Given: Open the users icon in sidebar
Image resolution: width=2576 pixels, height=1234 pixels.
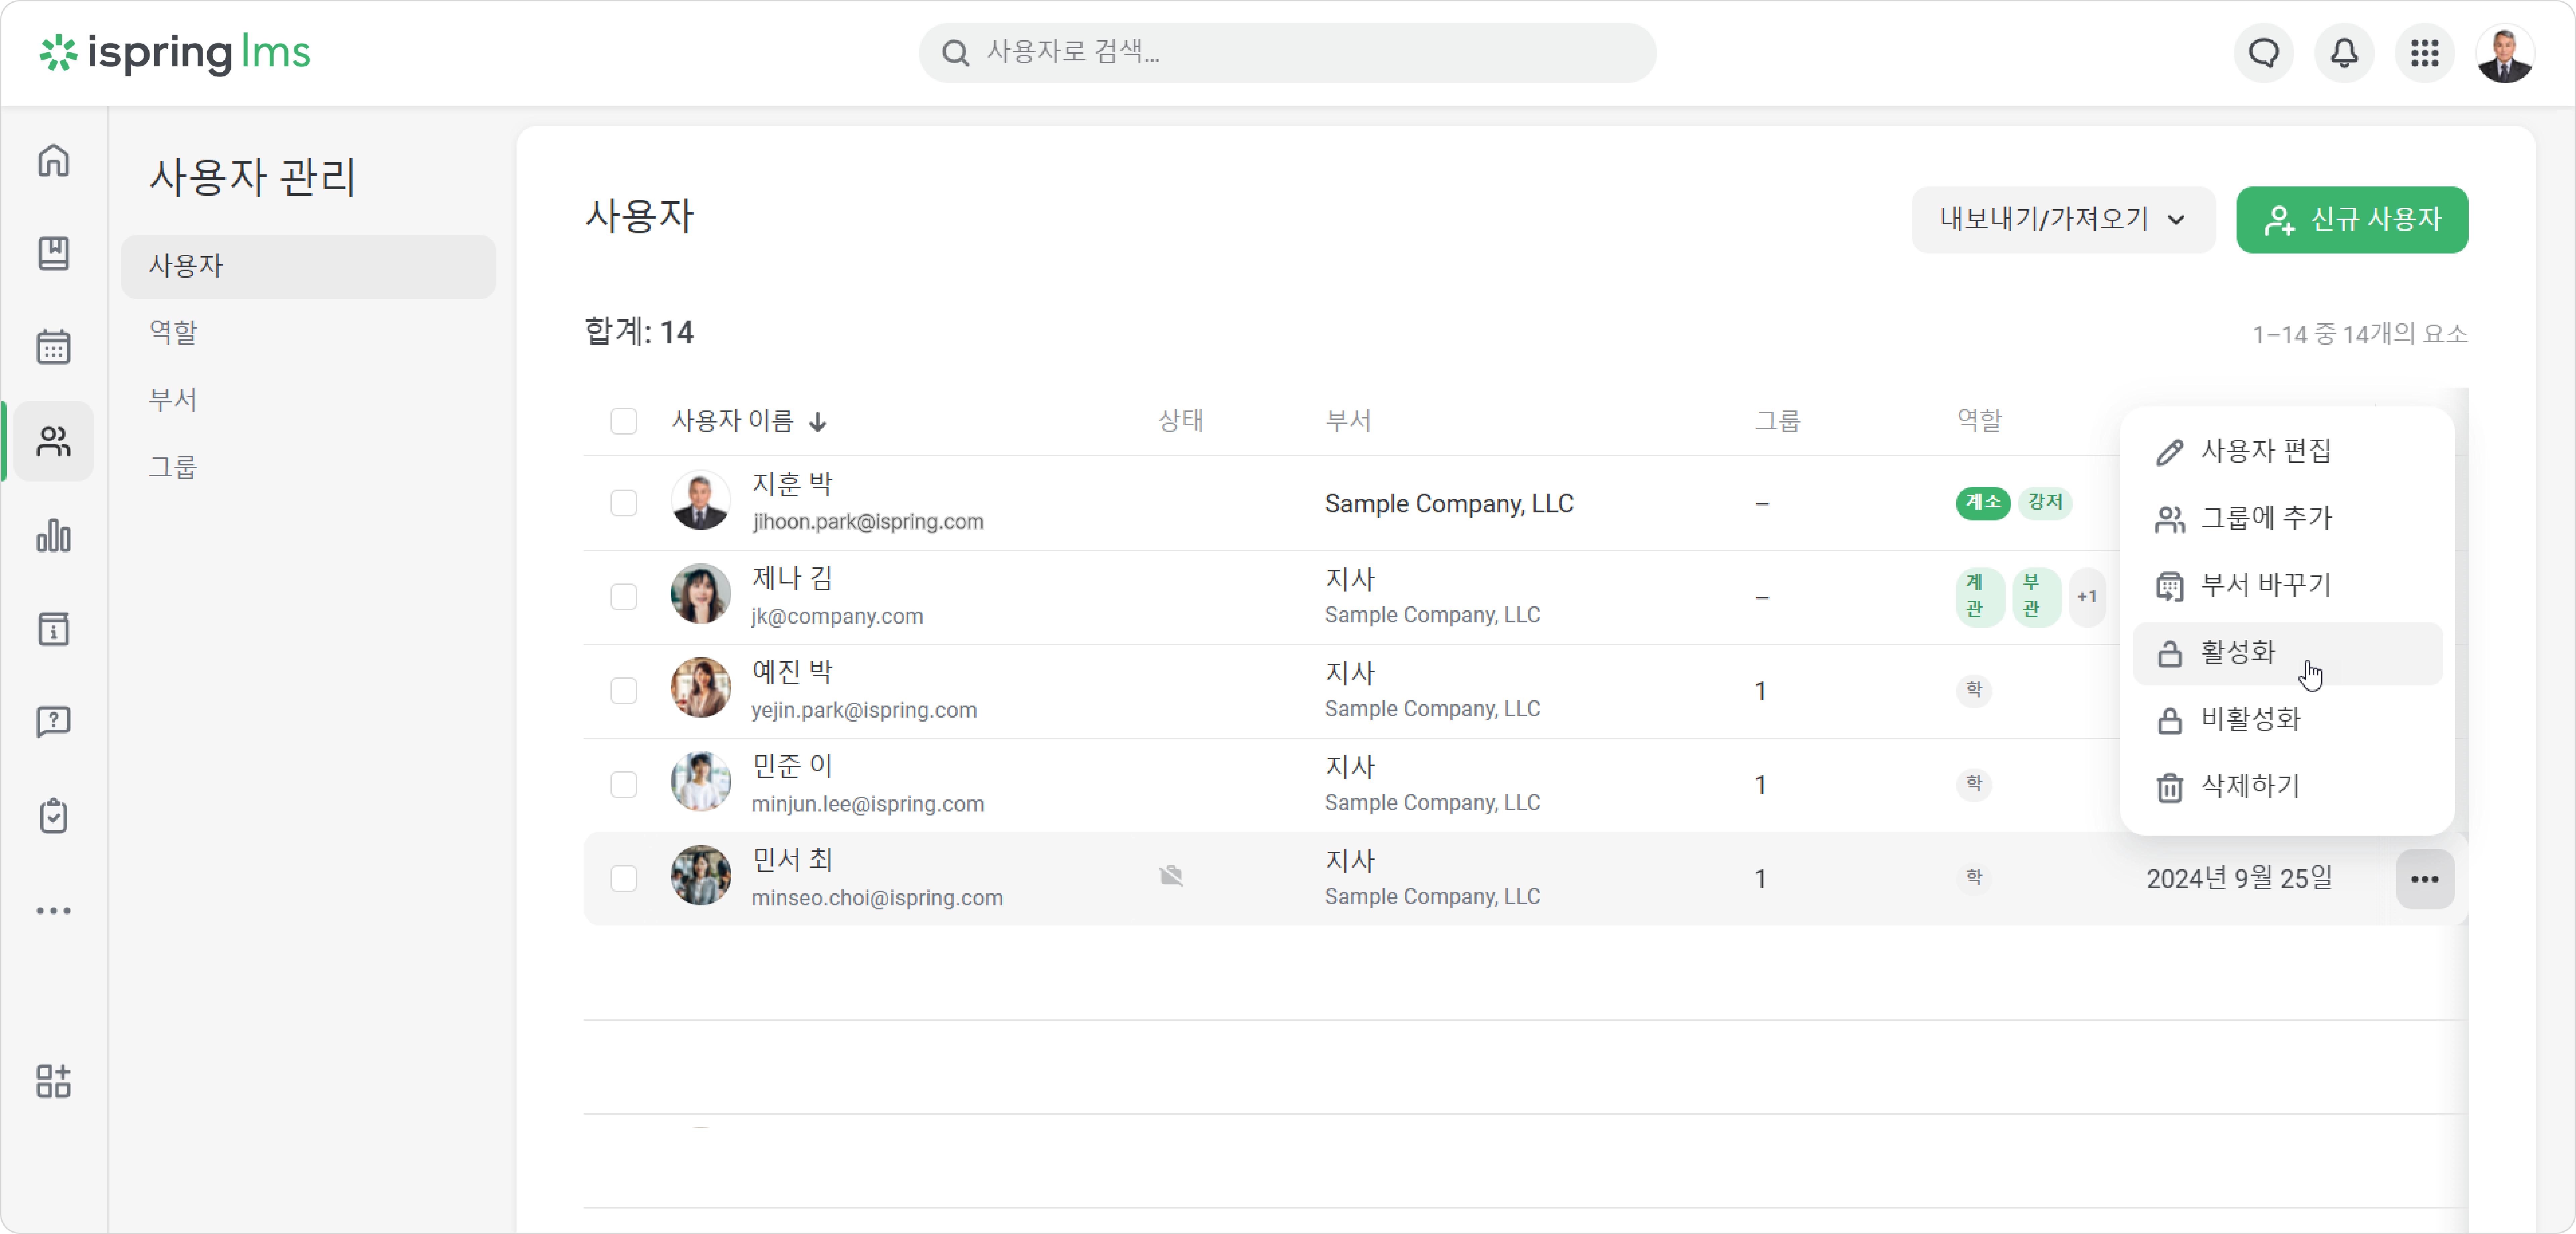Looking at the screenshot, I should point(54,441).
